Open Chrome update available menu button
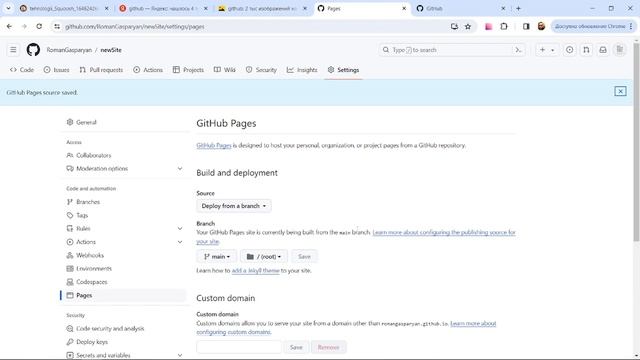Screen dimensions: 640x360 593,27
